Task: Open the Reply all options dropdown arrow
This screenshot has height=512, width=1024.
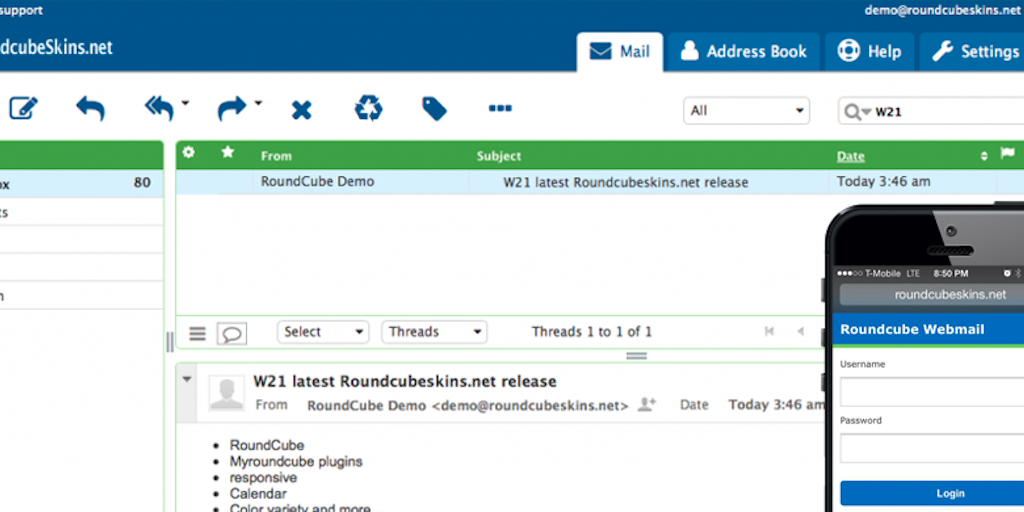Action: coord(185,103)
